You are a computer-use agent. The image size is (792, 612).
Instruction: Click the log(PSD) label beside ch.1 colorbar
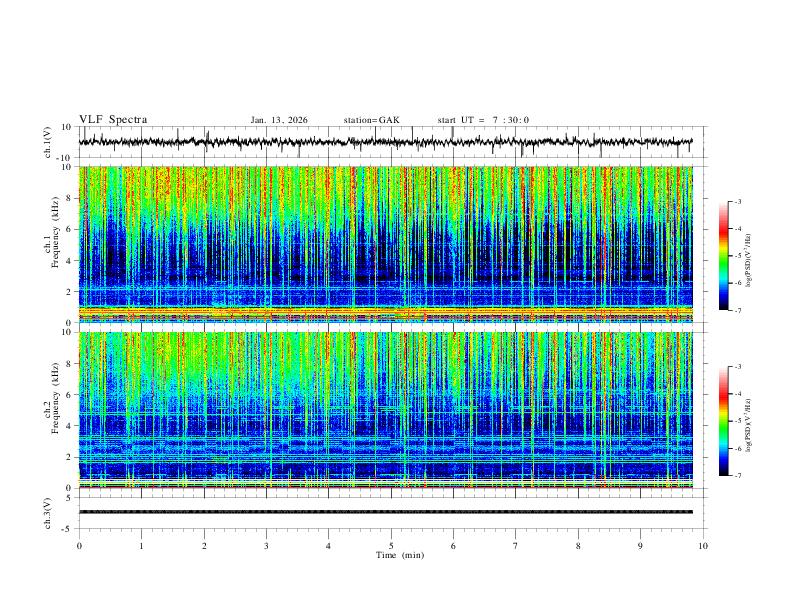coord(749,261)
